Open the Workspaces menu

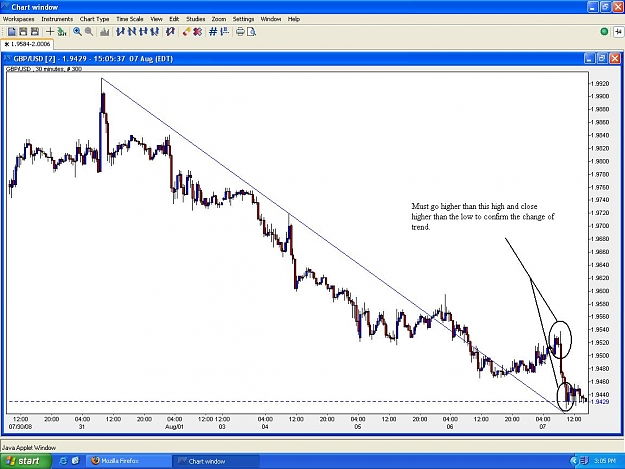pos(18,19)
